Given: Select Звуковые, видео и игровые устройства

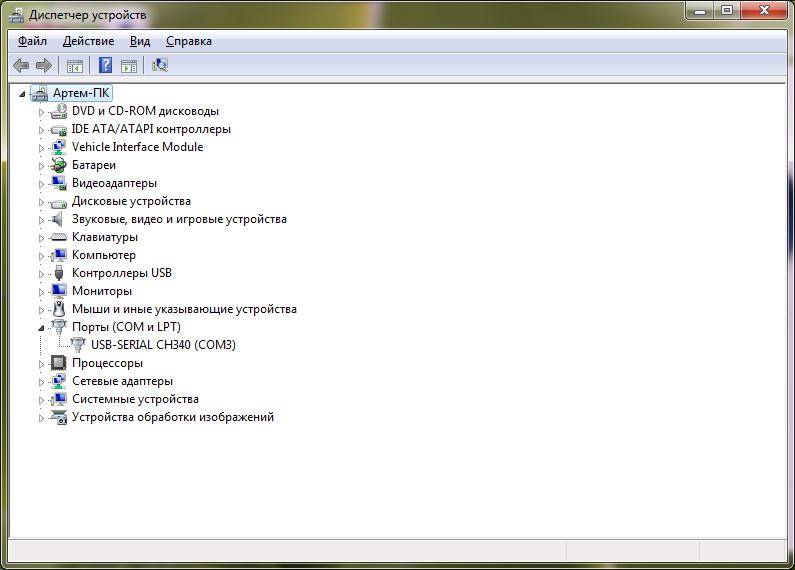Looking at the screenshot, I should [179, 219].
